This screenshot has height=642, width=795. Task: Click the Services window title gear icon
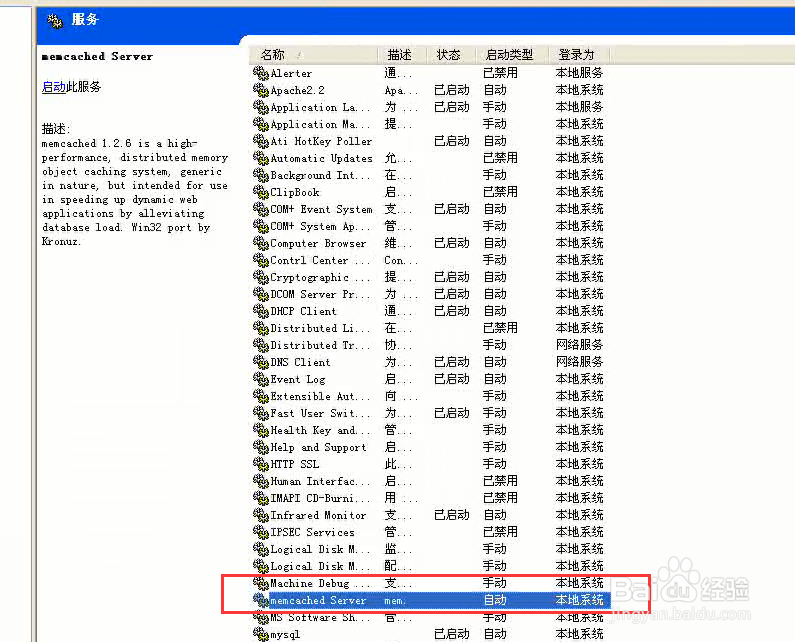pyautogui.click(x=55, y=21)
